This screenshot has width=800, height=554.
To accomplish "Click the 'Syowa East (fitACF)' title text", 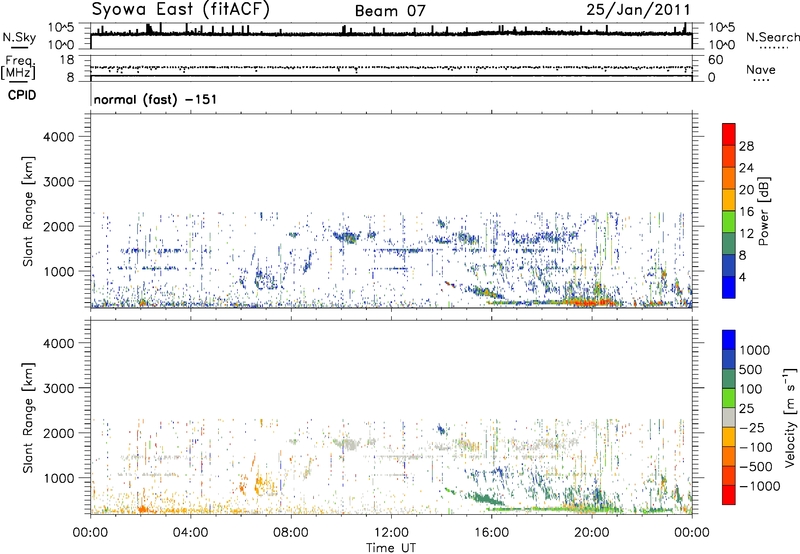I will pos(181,10).
